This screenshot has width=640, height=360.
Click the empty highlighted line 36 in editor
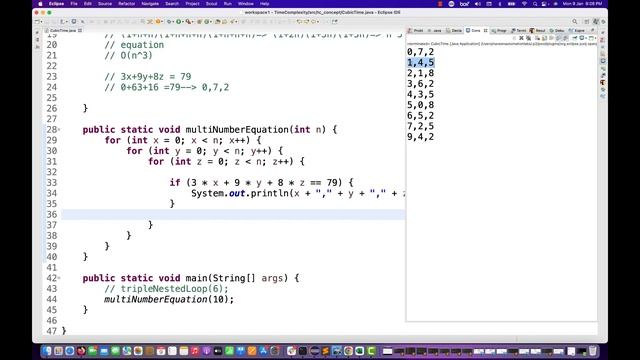[233, 214]
